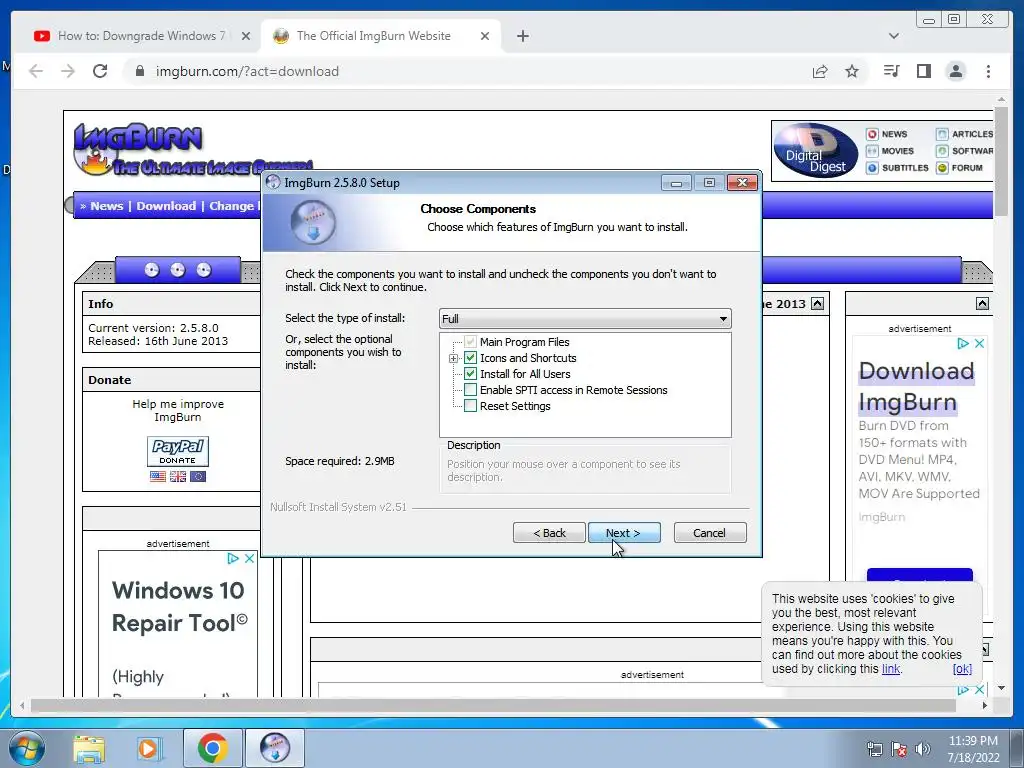Click the network tray icon
This screenshot has height=768, width=1024.
[874, 749]
